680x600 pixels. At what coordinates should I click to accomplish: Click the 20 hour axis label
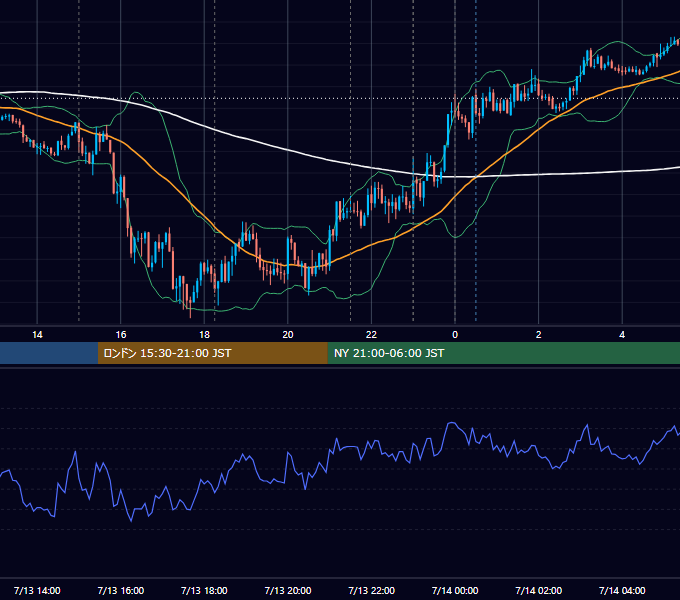[x=288, y=335]
